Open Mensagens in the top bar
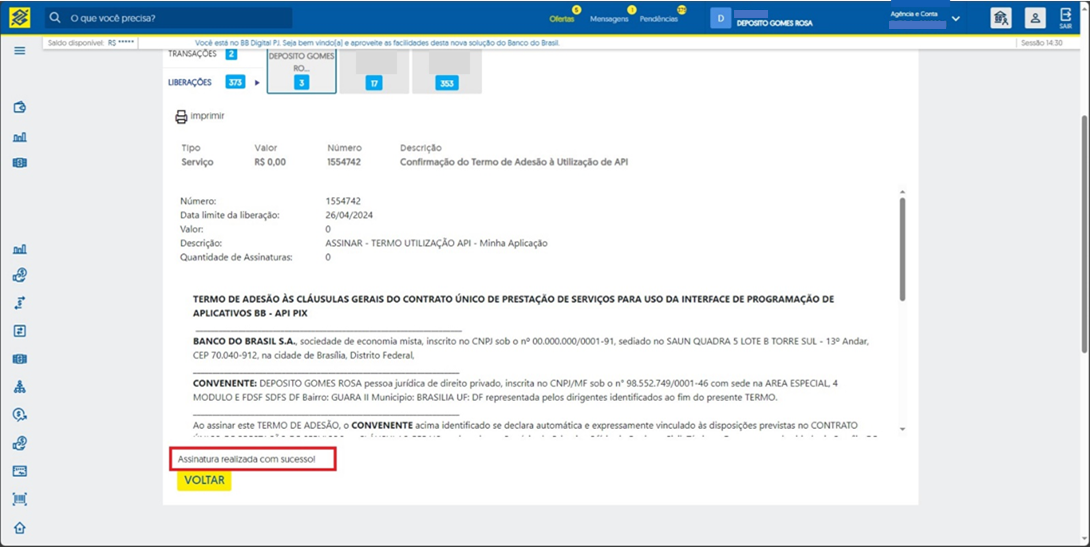 pos(609,19)
